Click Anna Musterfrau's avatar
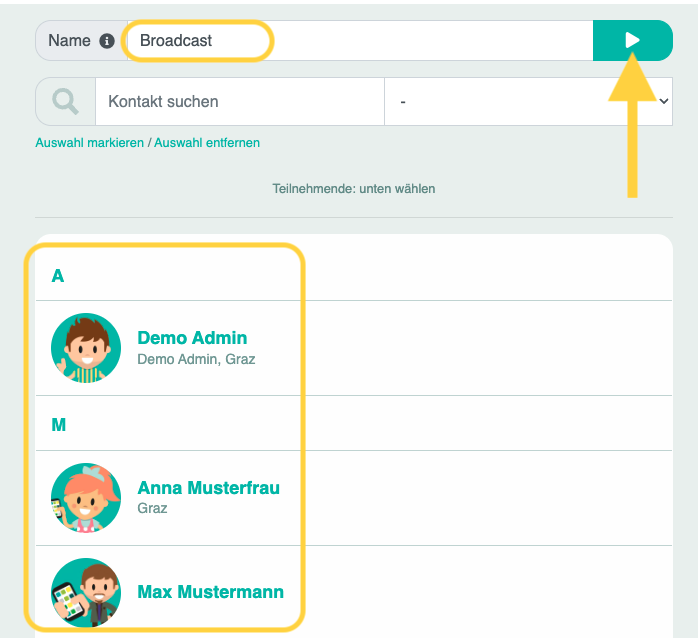The width and height of the screenshot is (698, 638). pyautogui.click(x=86, y=498)
